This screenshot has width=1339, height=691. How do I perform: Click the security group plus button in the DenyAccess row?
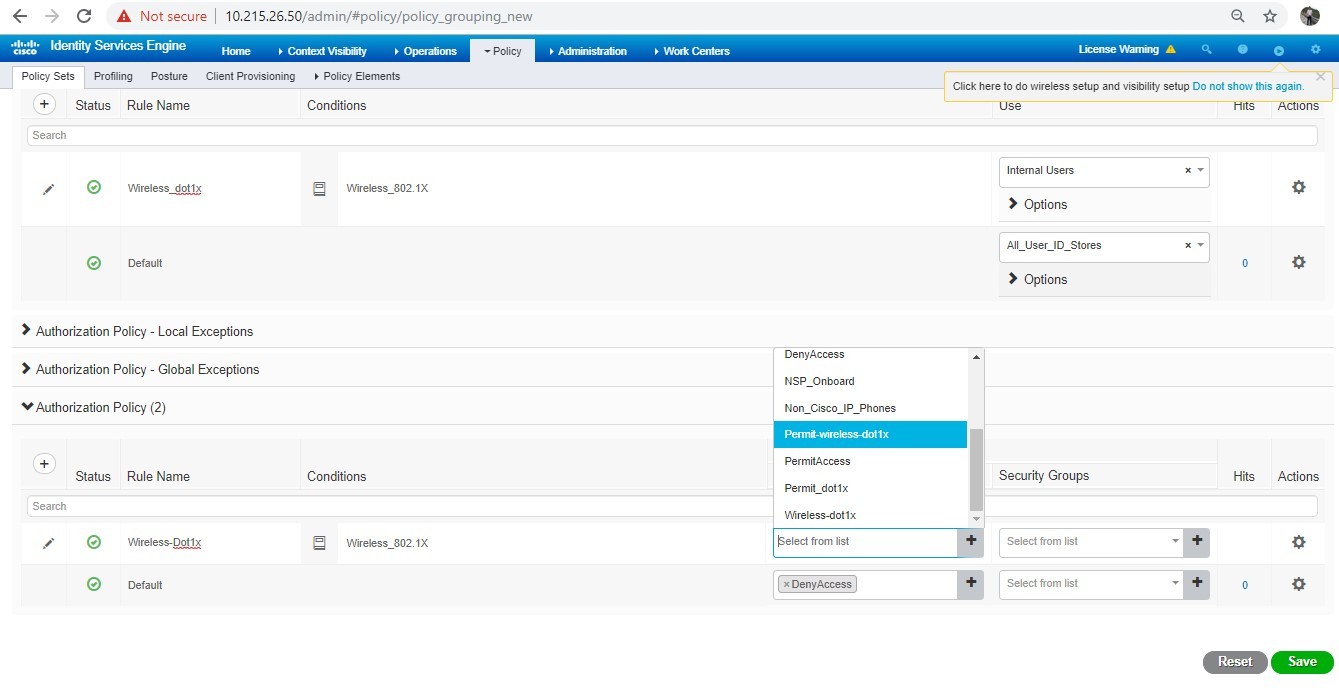1197,583
